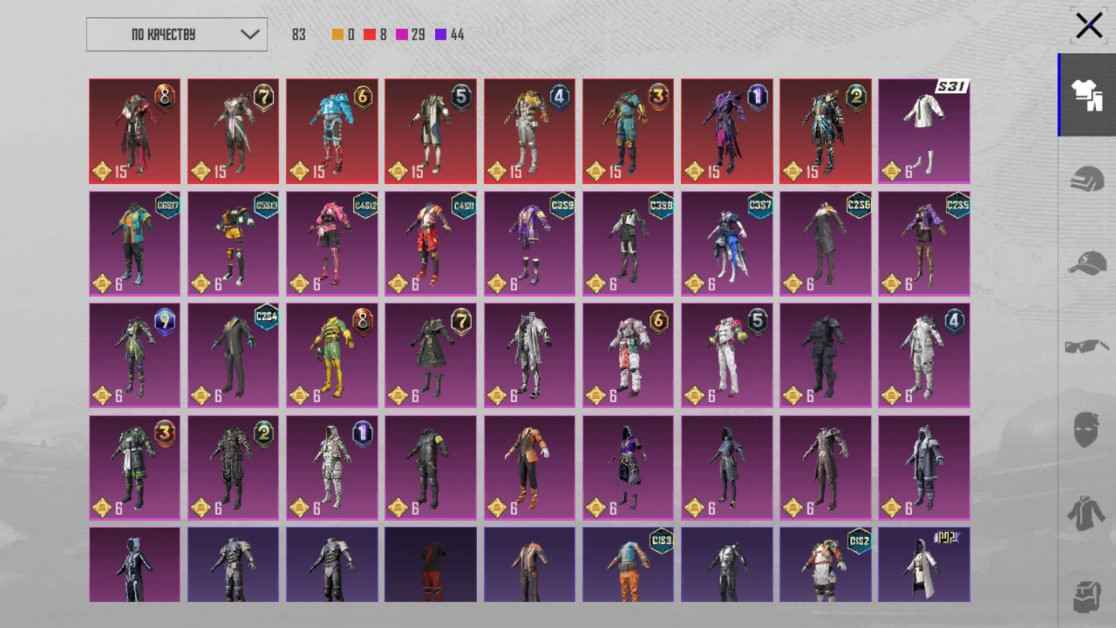Choose the face mask category icon

pyautogui.click(x=1087, y=429)
